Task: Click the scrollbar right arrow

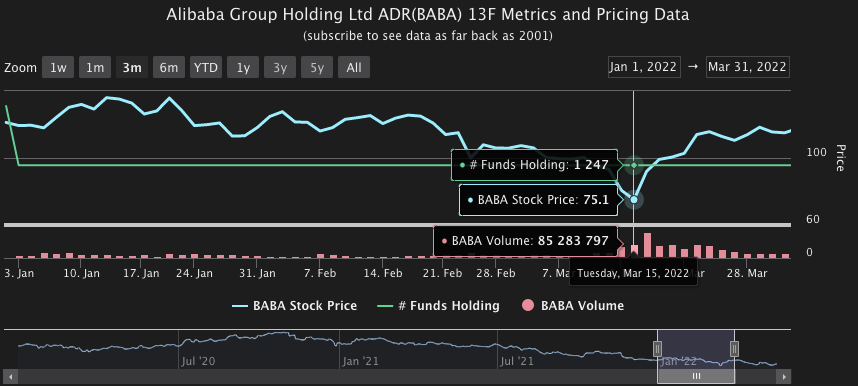Action: (784, 377)
